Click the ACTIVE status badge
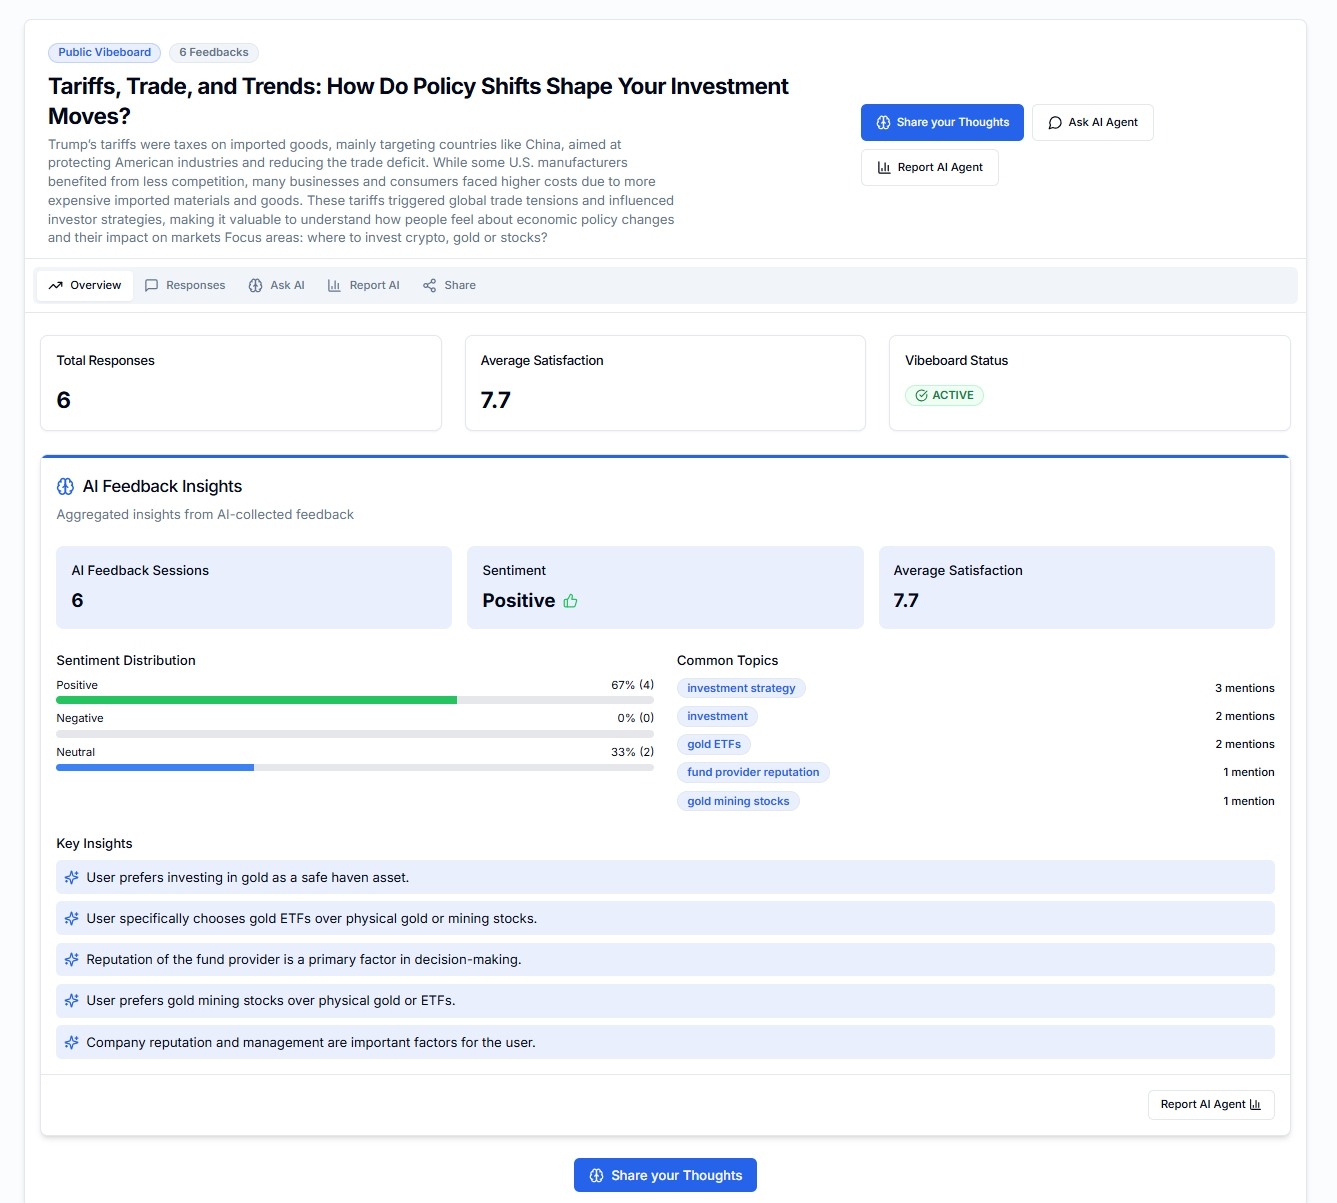The width and height of the screenshot is (1337, 1203). pyautogui.click(x=945, y=396)
